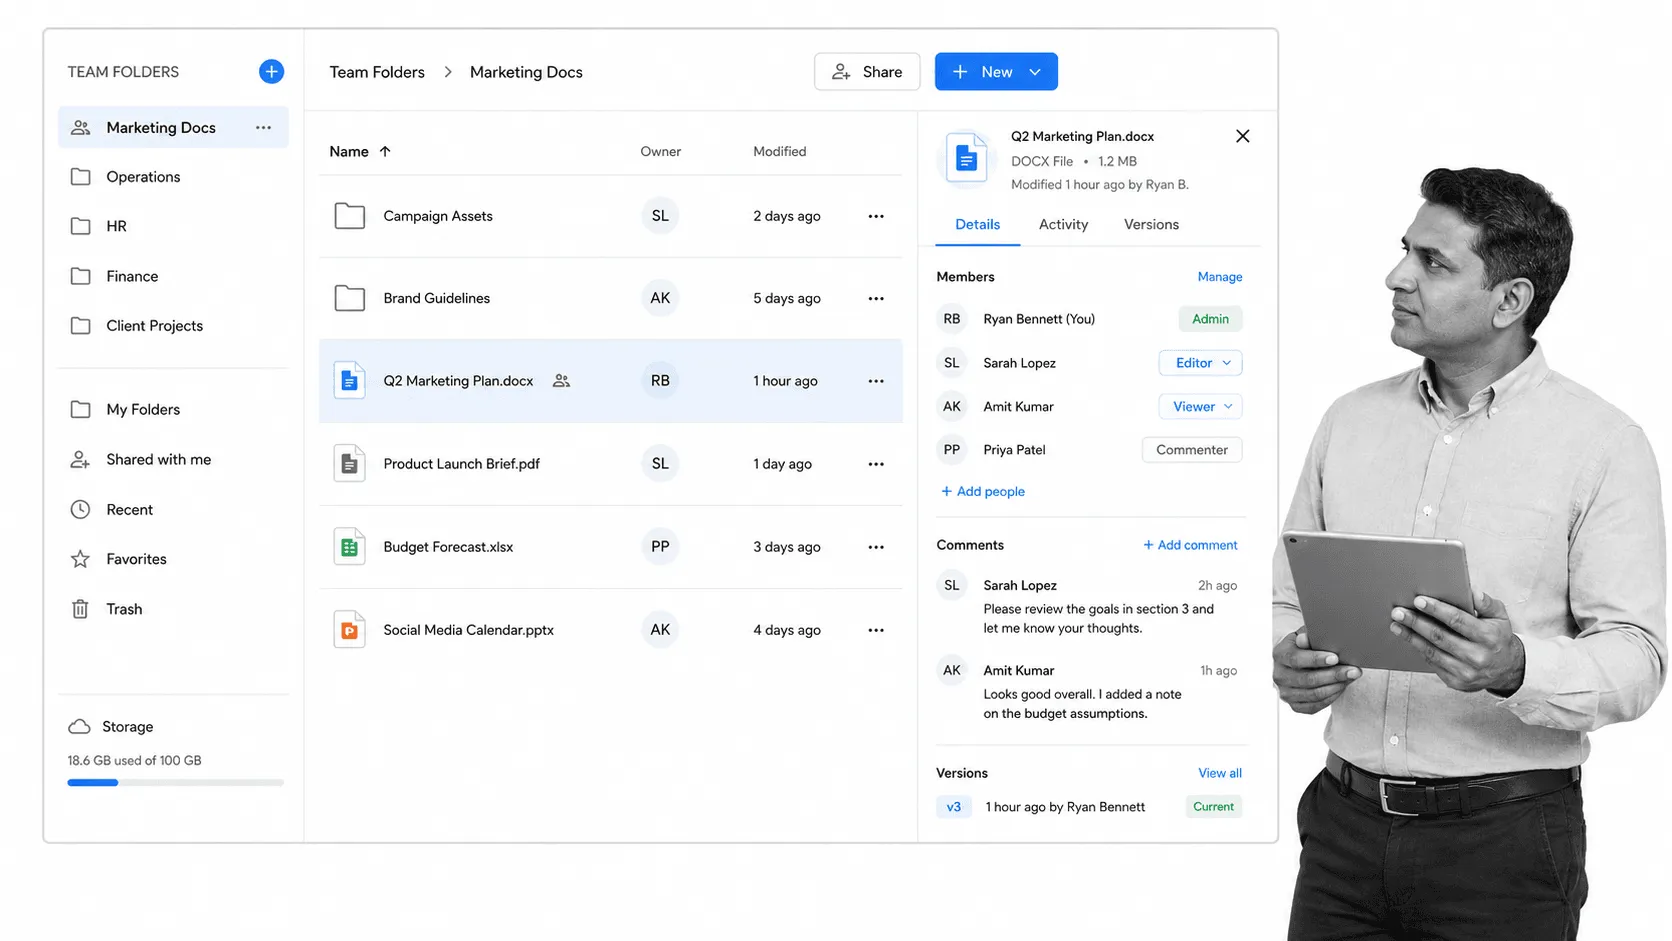Click the HR folder icon in sidebar
This screenshot has height=941, width=1672.
pos(81,226)
